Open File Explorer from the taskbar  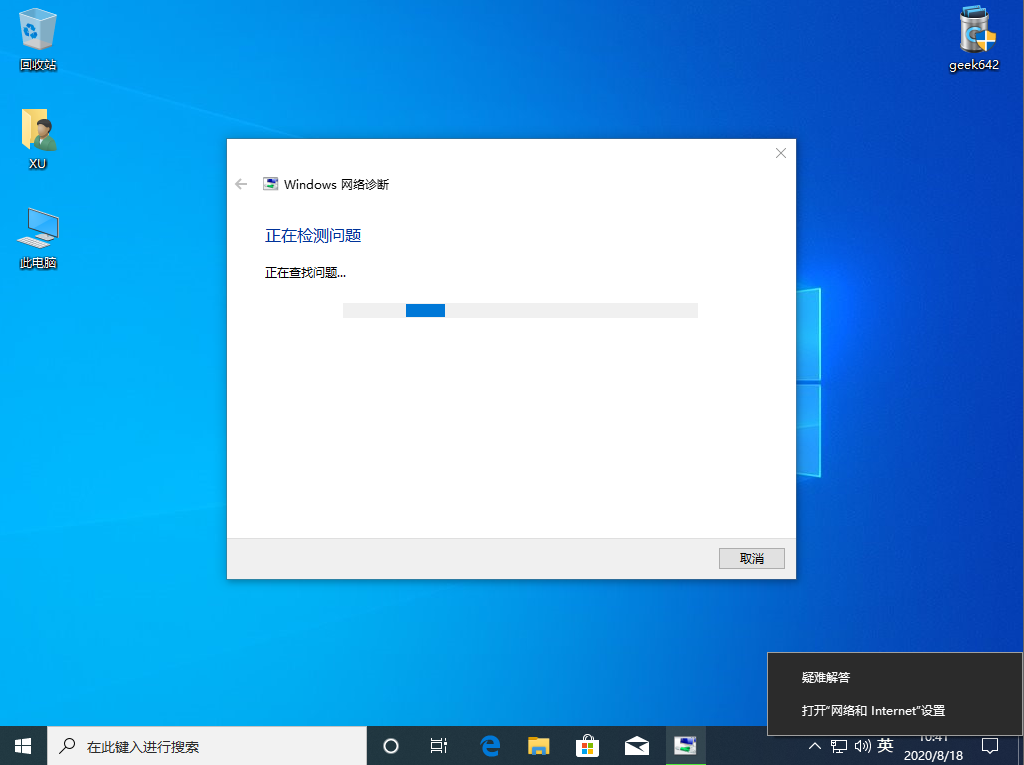[x=538, y=745]
